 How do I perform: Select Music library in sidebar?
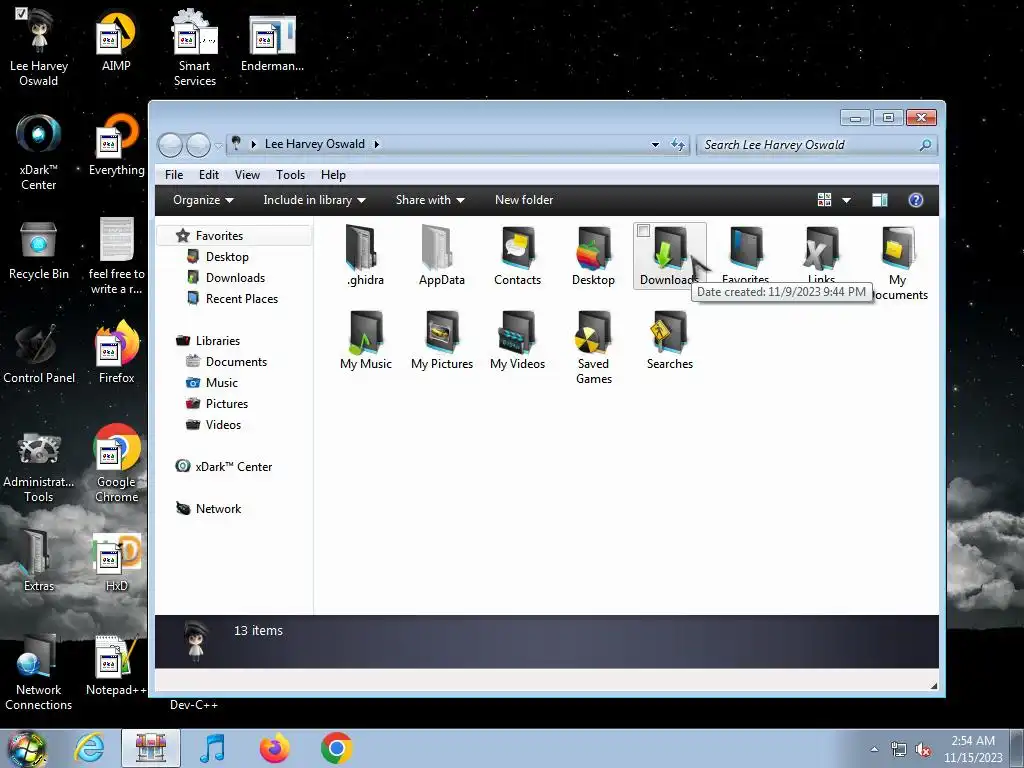click(x=221, y=383)
